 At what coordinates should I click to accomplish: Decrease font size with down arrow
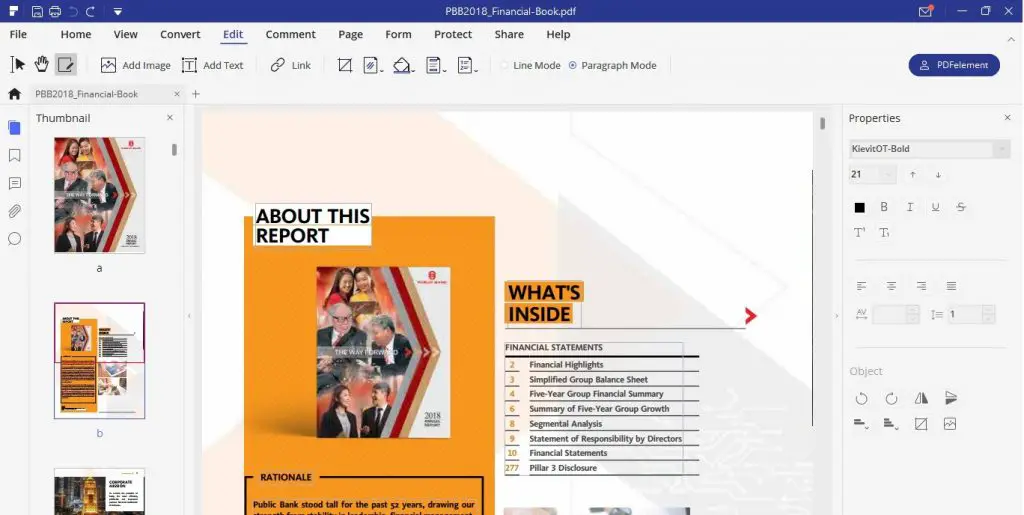pos(938,174)
